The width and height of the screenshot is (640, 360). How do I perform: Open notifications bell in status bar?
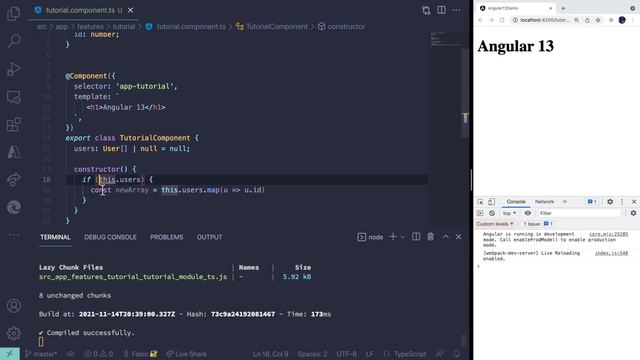pyautogui.click(x=457, y=353)
